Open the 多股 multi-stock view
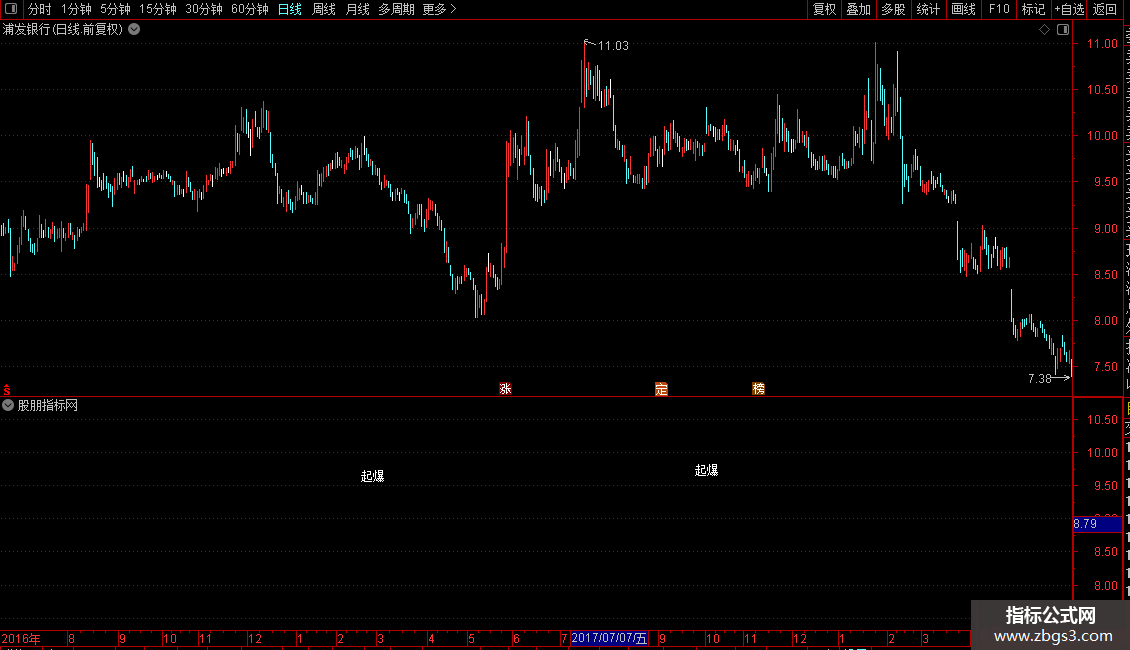This screenshot has height=650, width=1130. [x=893, y=9]
